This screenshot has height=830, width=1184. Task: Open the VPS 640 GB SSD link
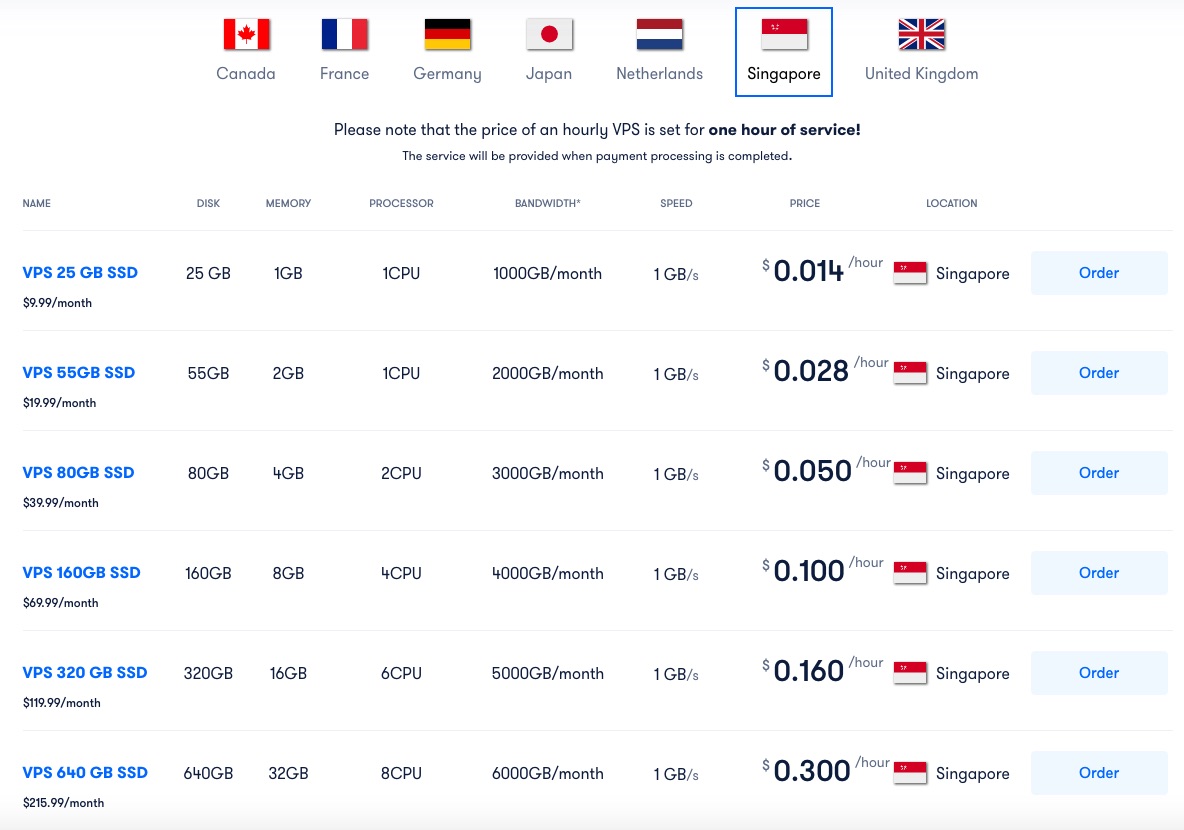(85, 773)
